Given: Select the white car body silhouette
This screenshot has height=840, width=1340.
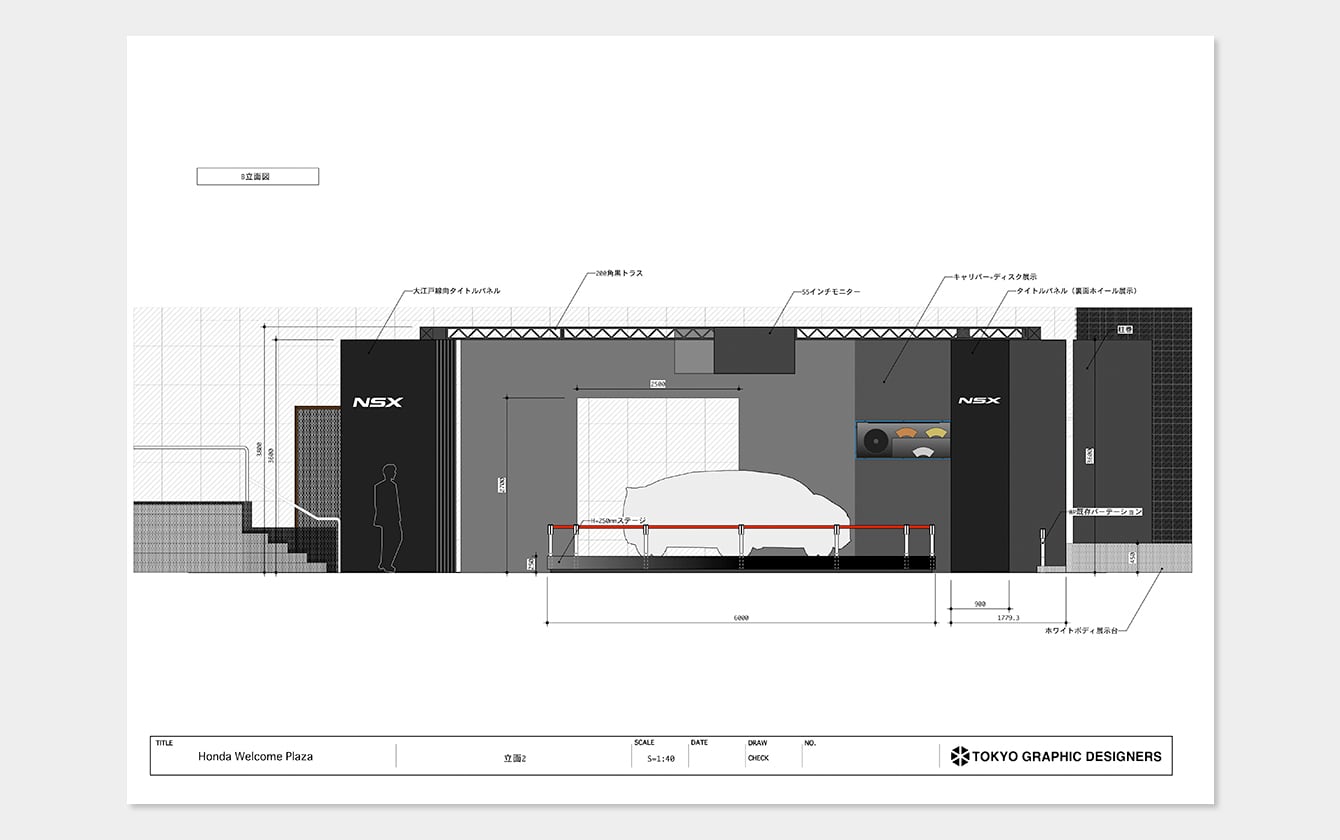Looking at the screenshot, I should point(735,514).
